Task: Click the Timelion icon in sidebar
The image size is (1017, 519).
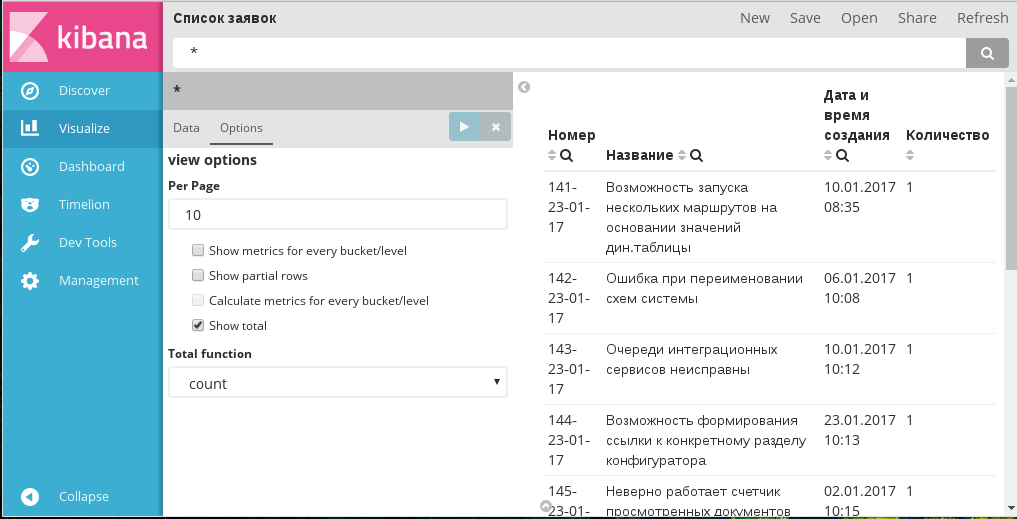Action: coord(30,205)
